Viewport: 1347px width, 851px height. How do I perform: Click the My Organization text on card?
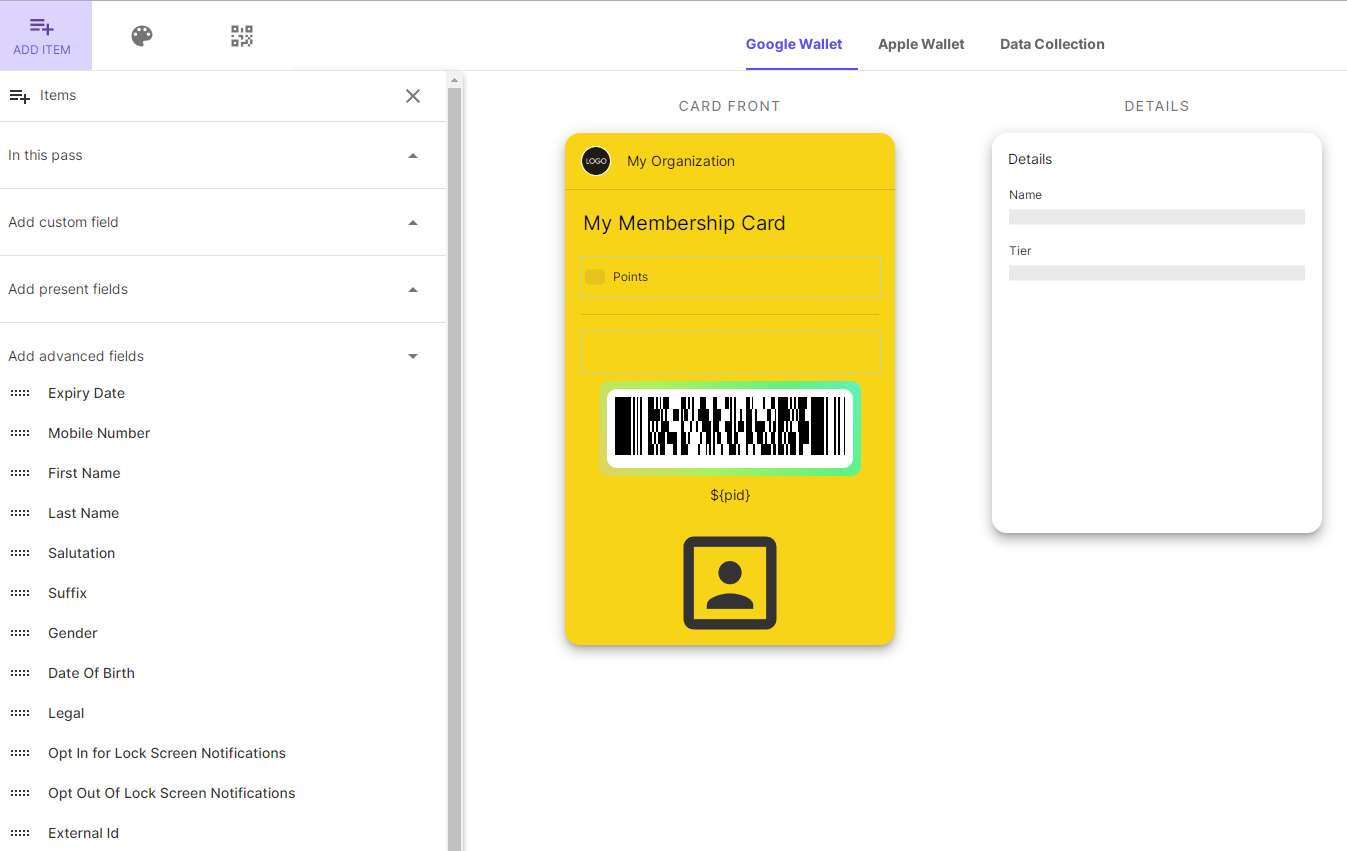(x=681, y=161)
